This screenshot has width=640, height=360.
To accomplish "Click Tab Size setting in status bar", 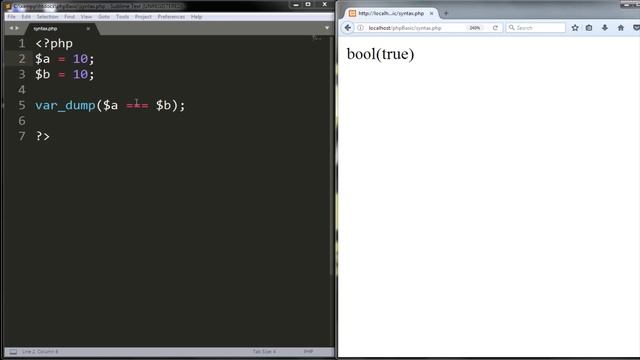I will (264, 351).
